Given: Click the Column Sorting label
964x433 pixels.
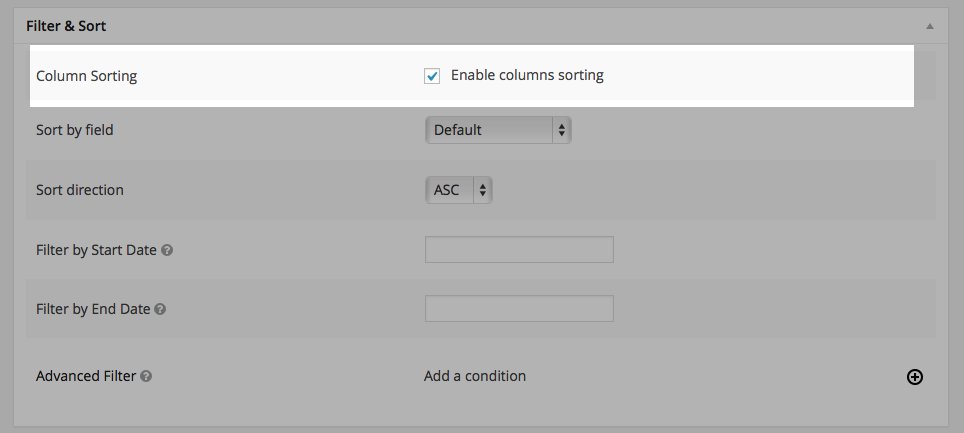Looking at the screenshot, I should pos(86,76).
